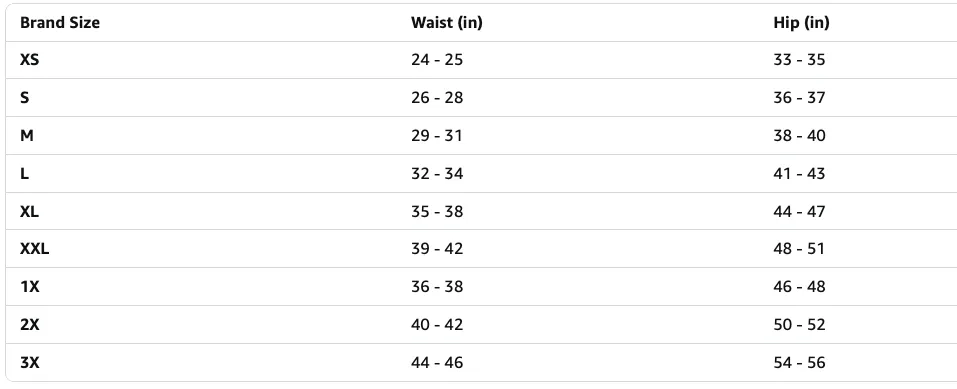Click hip value 54 - 56

[800, 362]
